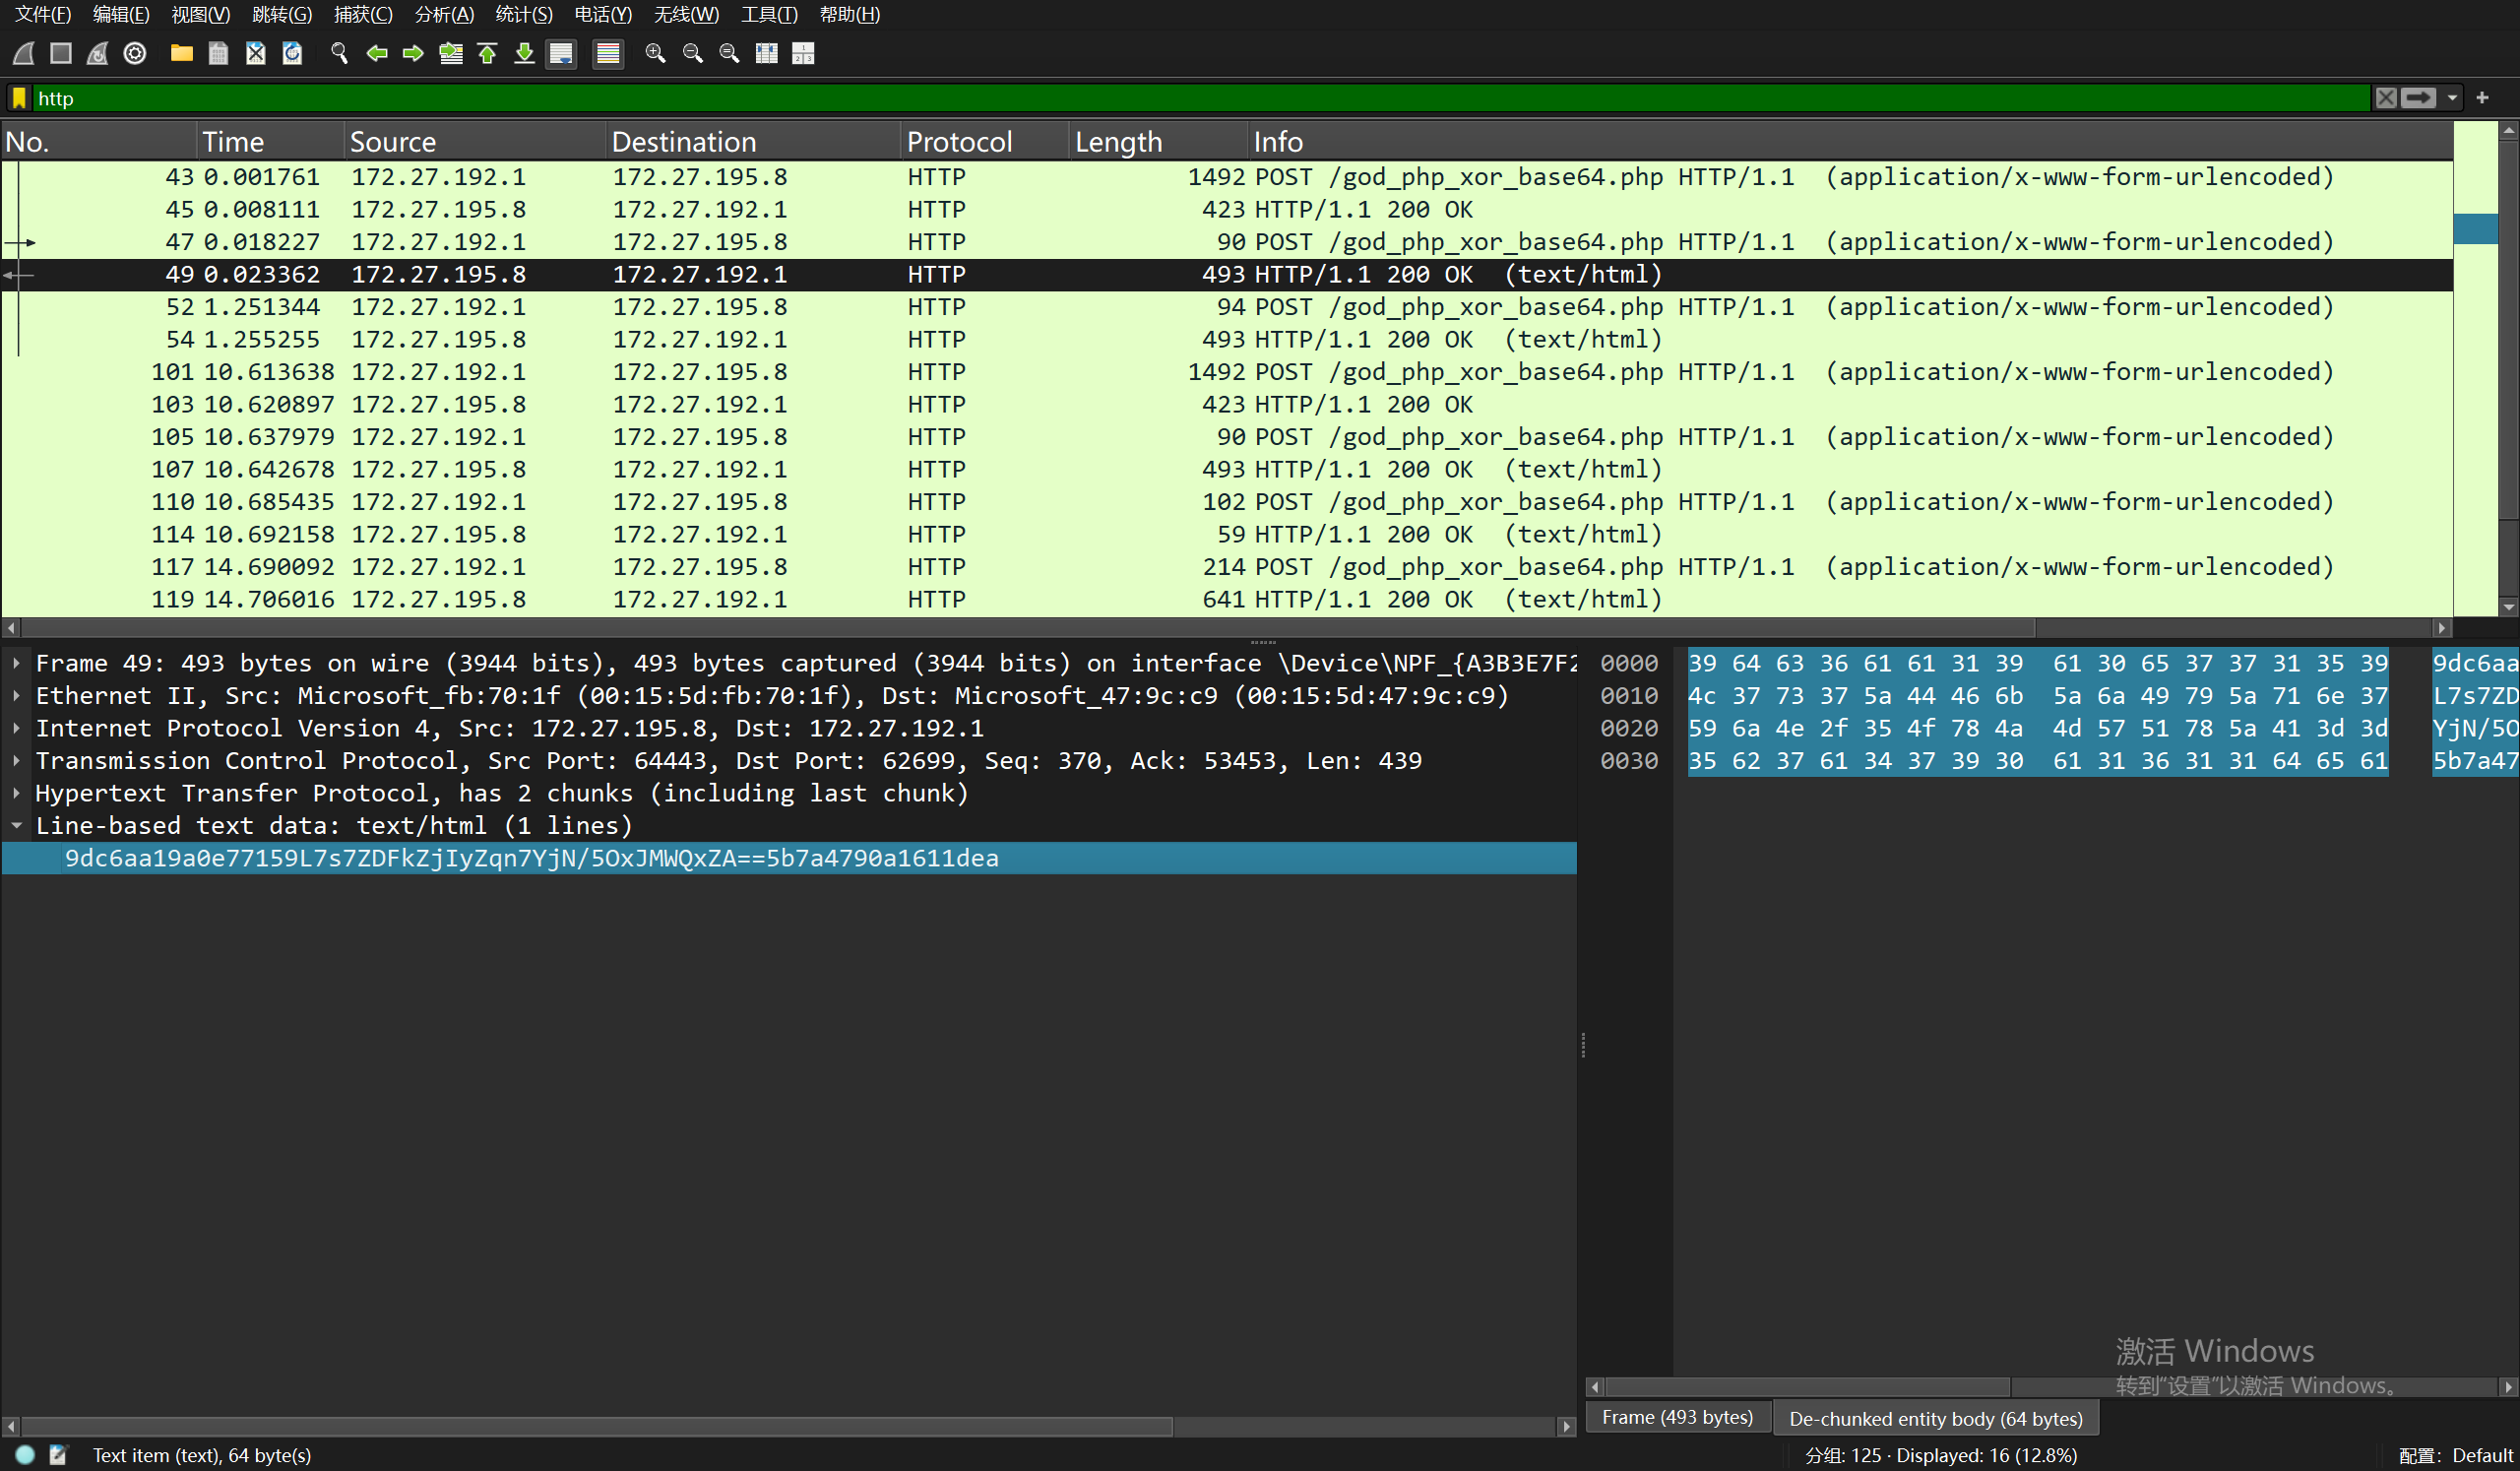Click the capture options gear icon
Image resolution: width=2520 pixels, height=1471 pixels.
[x=135, y=53]
